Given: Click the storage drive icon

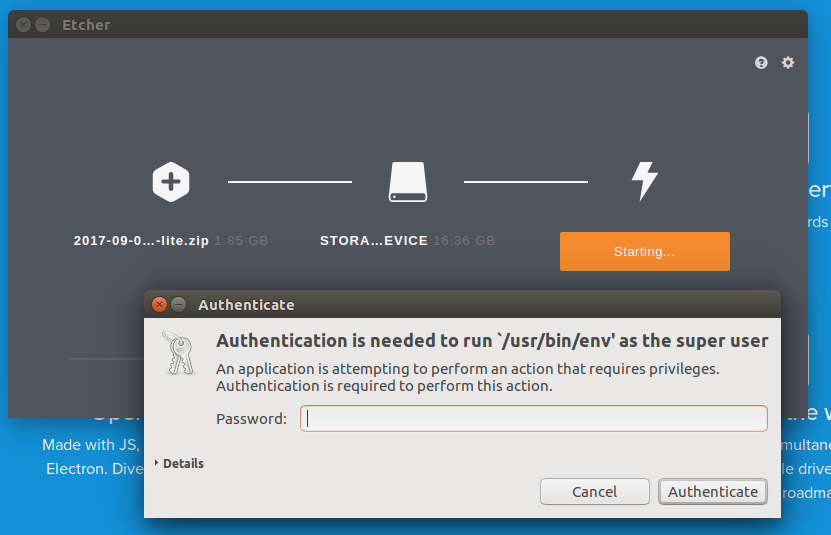Looking at the screenshot, I should pos(407,182).
